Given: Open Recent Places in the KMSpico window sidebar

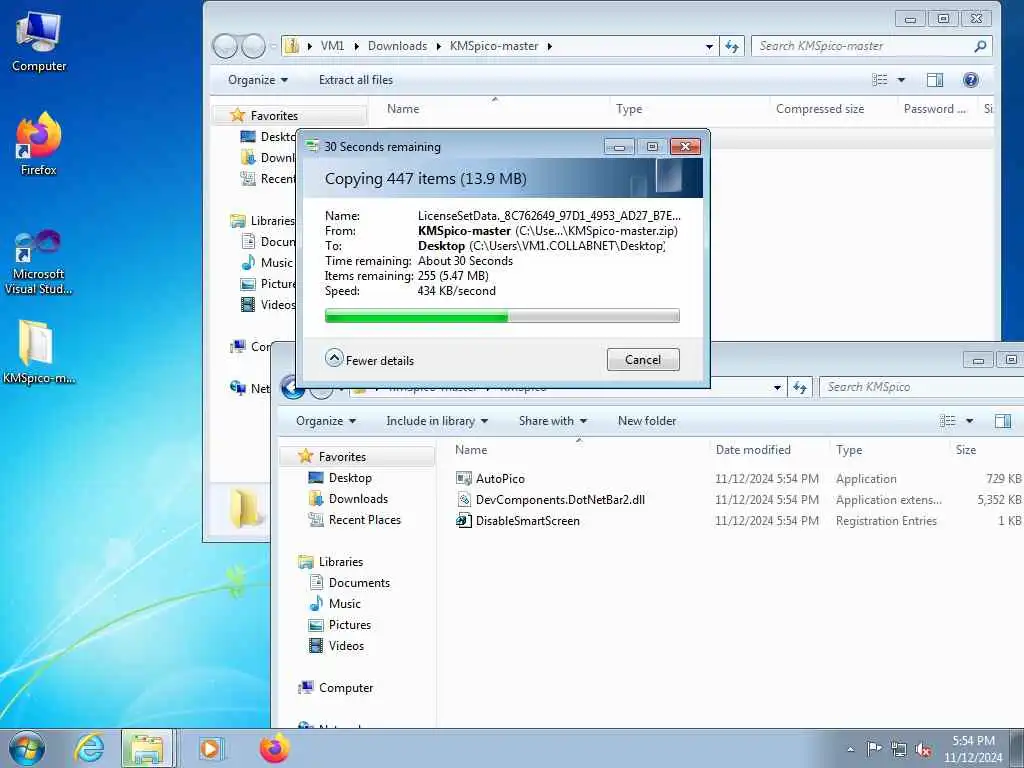Looking at the screenshot, I should 364,519.
